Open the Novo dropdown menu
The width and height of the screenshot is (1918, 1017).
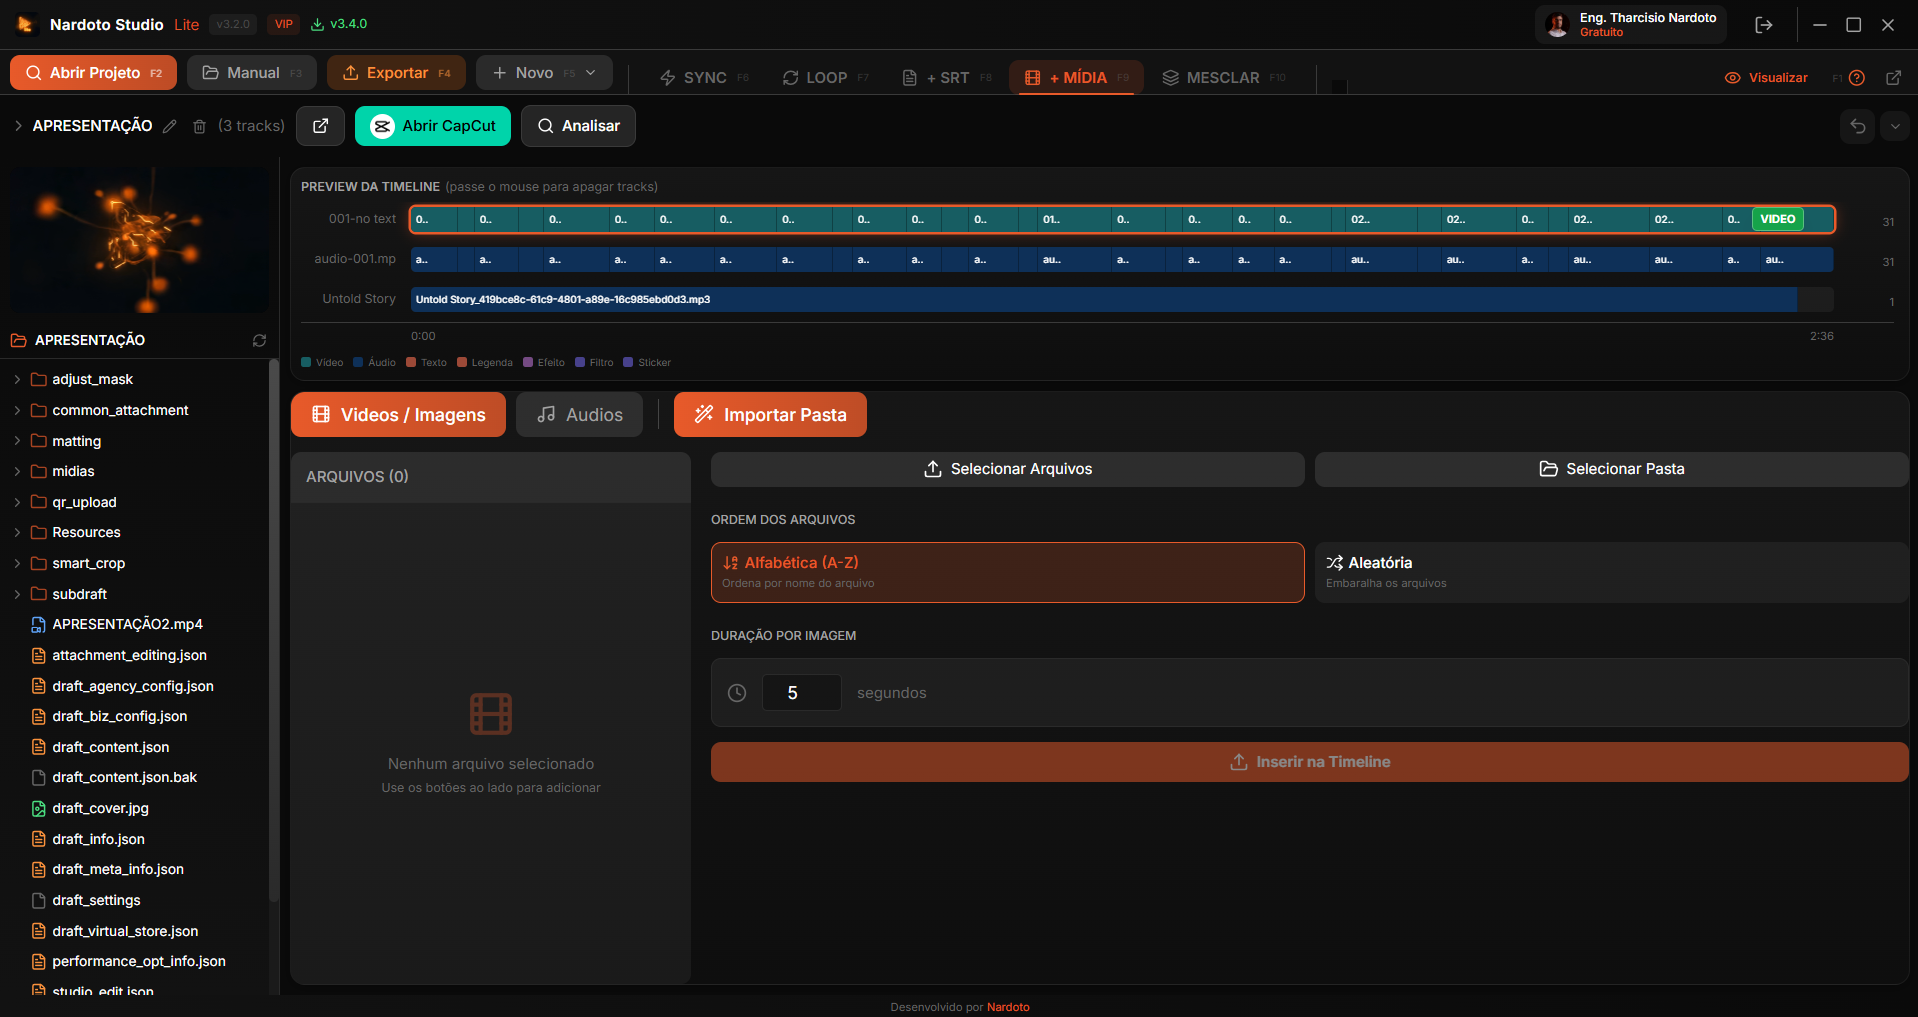(544, 73)
